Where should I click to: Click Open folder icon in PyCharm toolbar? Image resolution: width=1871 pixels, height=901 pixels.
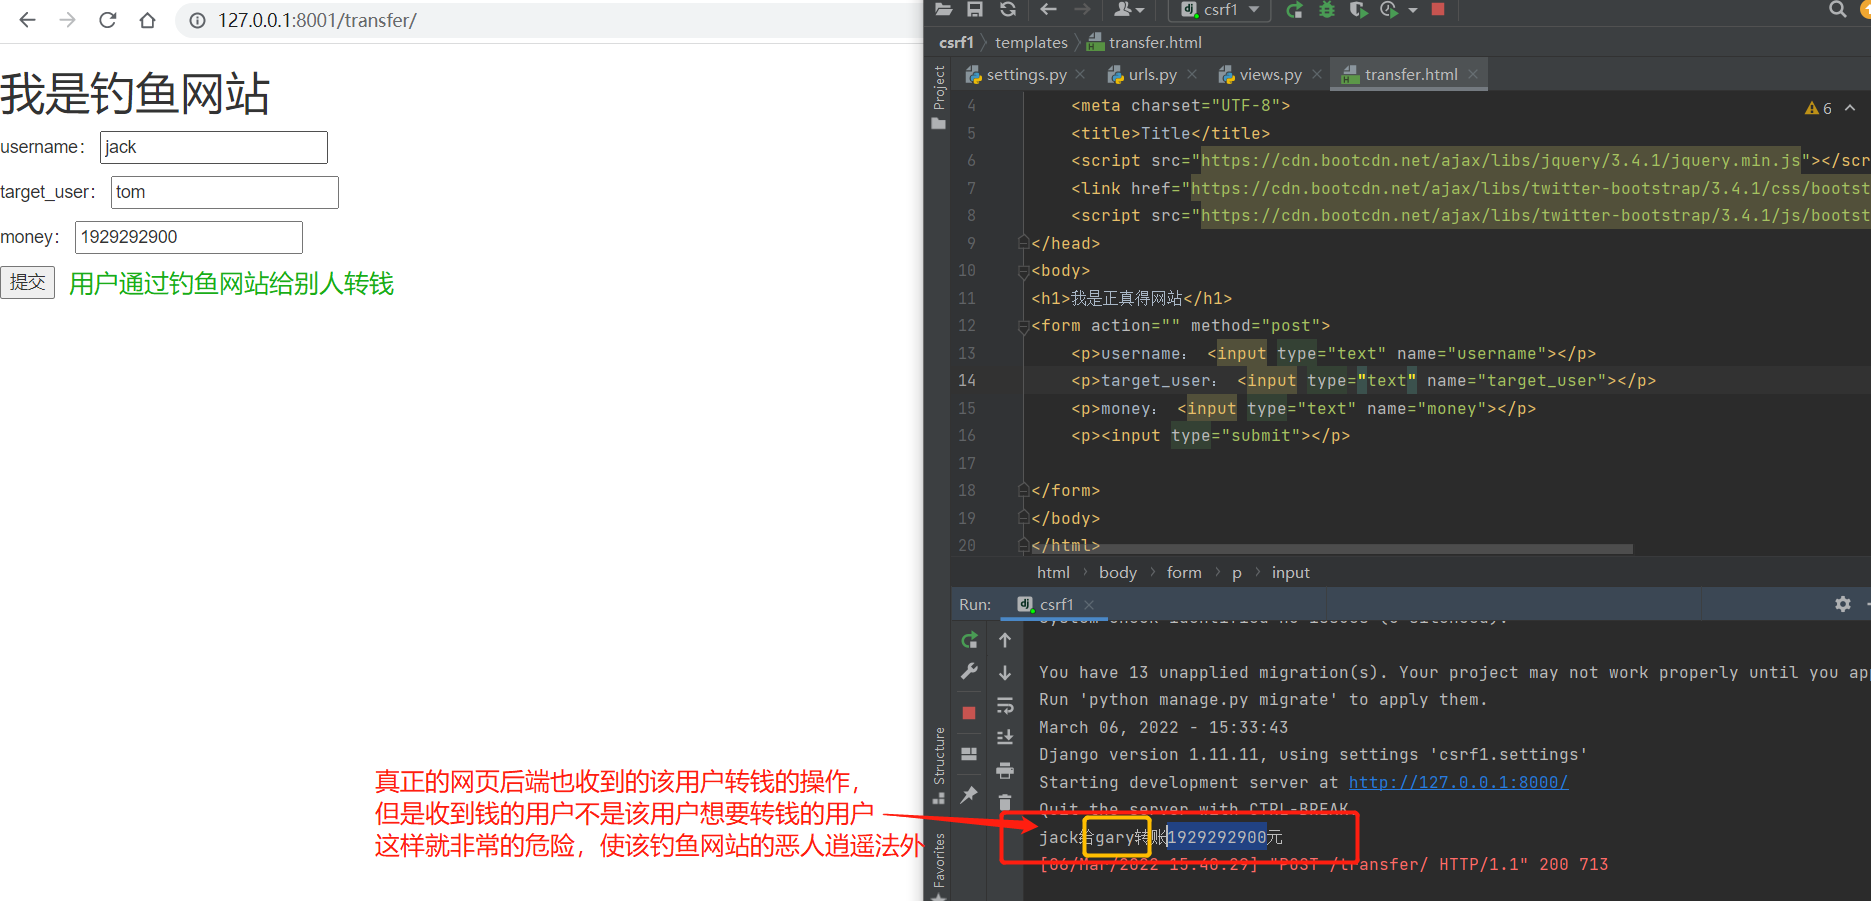tap(943, 10)
